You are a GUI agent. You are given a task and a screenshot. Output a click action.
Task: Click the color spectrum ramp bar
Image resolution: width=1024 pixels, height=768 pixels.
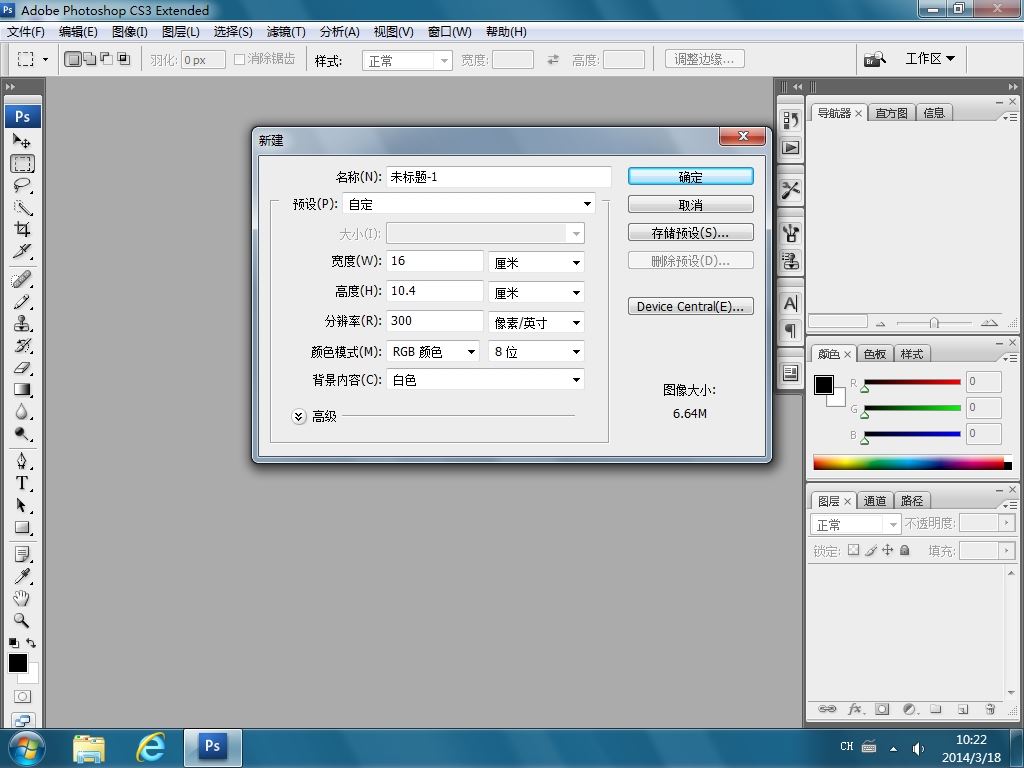[908, 463]
